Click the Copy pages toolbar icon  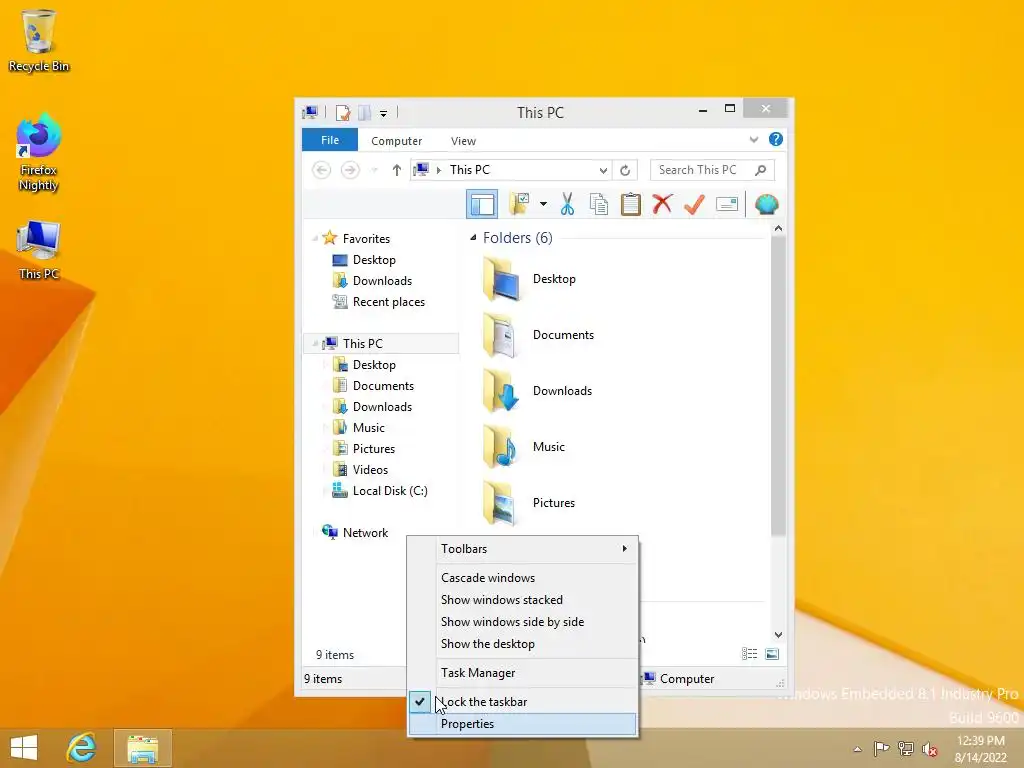pyautogui.click(x=598, y=204)
